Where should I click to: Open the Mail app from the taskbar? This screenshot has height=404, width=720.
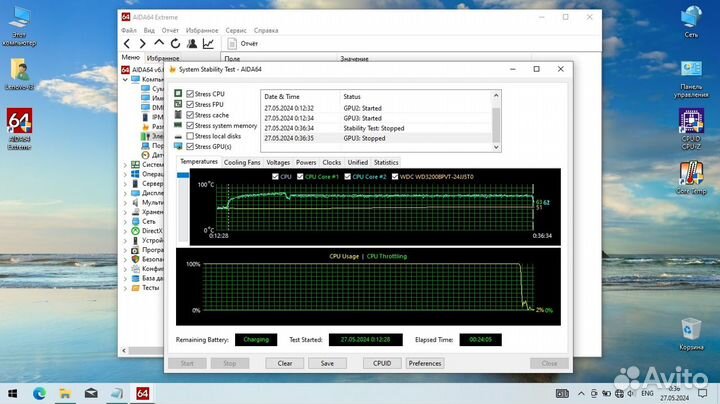[x=91, y=393]
